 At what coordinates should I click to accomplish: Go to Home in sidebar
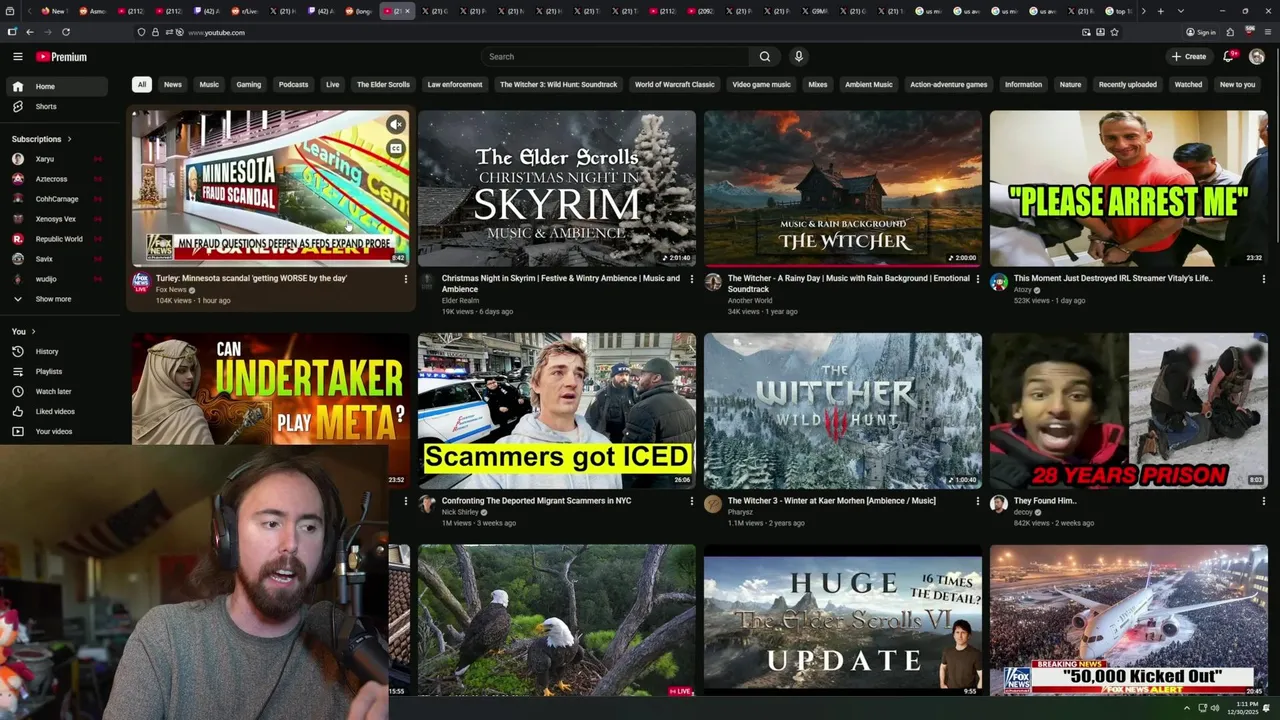coord(57,87)
